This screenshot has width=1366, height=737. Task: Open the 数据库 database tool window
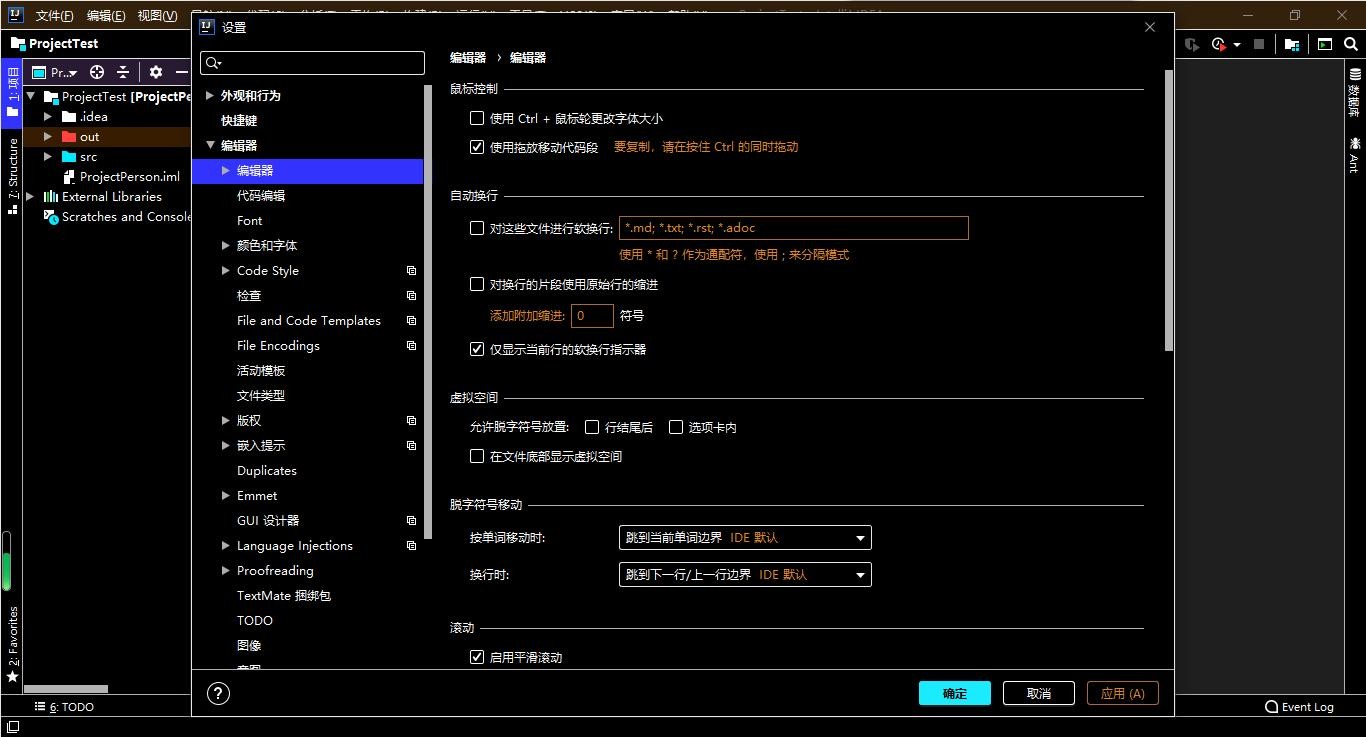(1355, 93)
